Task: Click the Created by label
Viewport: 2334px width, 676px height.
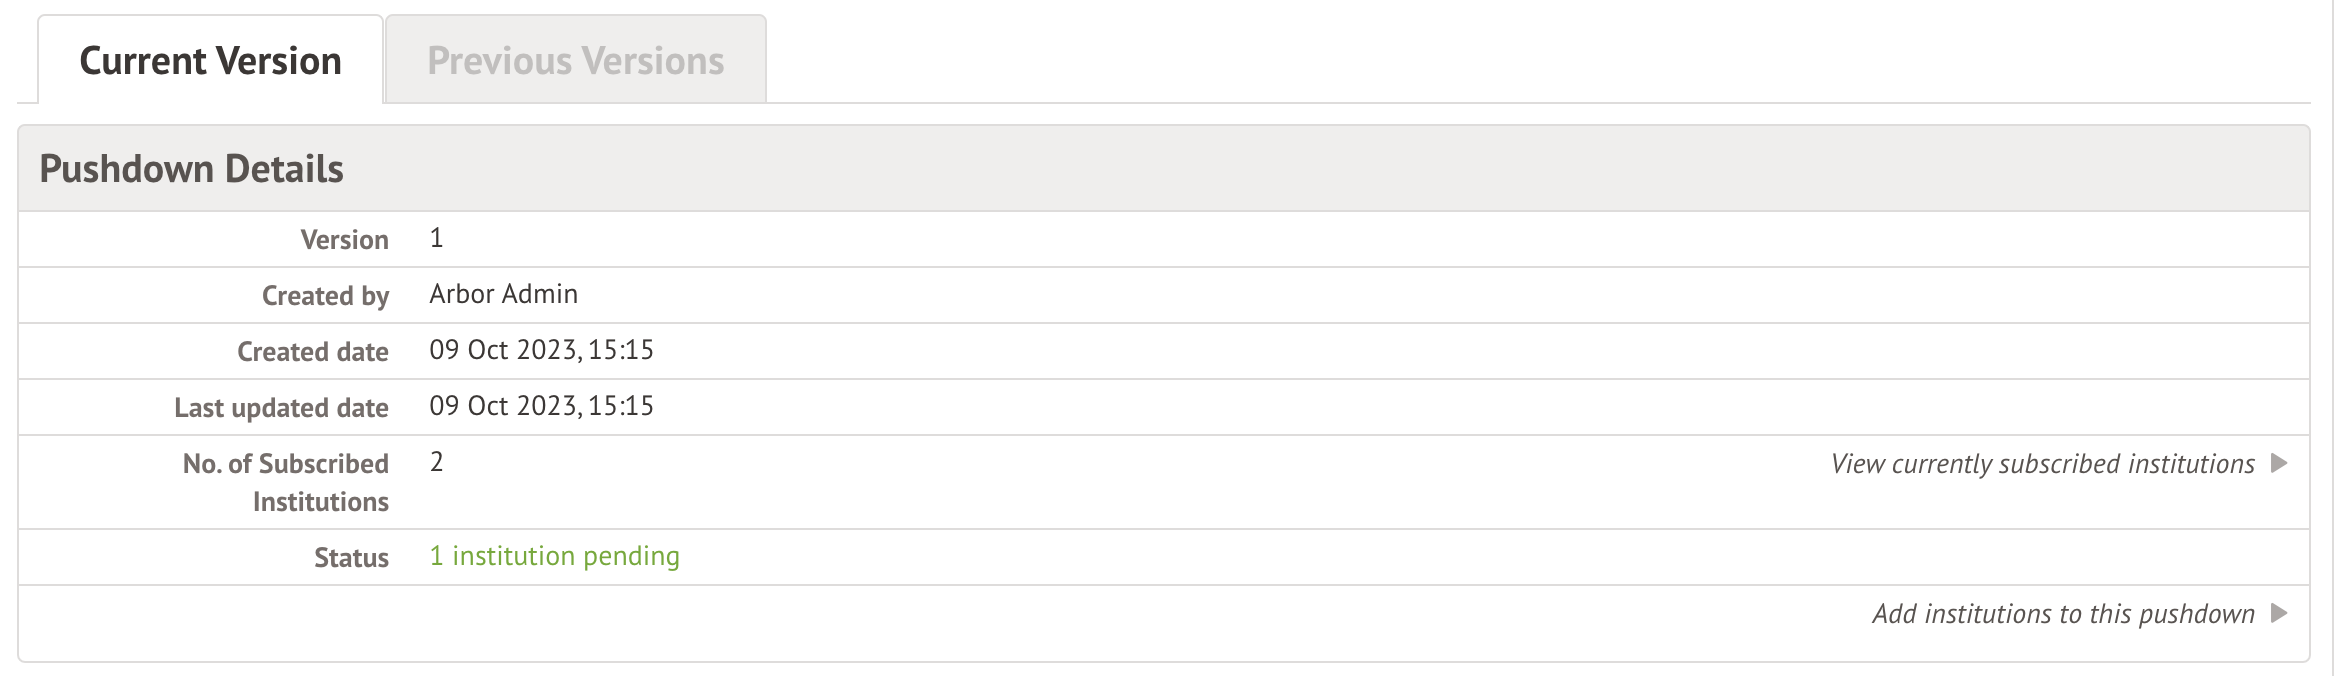Action: (325, 296)
